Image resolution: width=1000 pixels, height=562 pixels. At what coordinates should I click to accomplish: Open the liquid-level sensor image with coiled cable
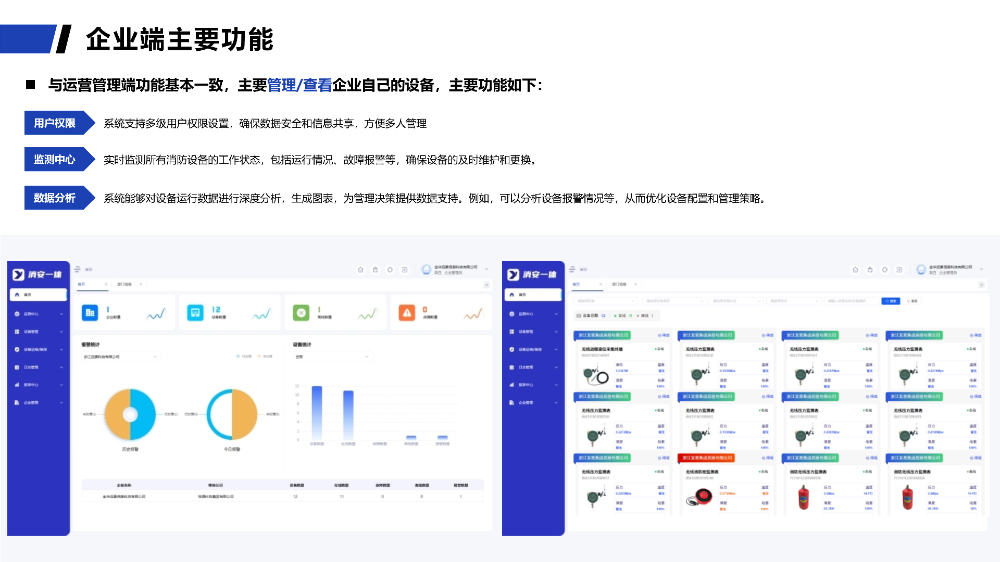coord(596,374)
